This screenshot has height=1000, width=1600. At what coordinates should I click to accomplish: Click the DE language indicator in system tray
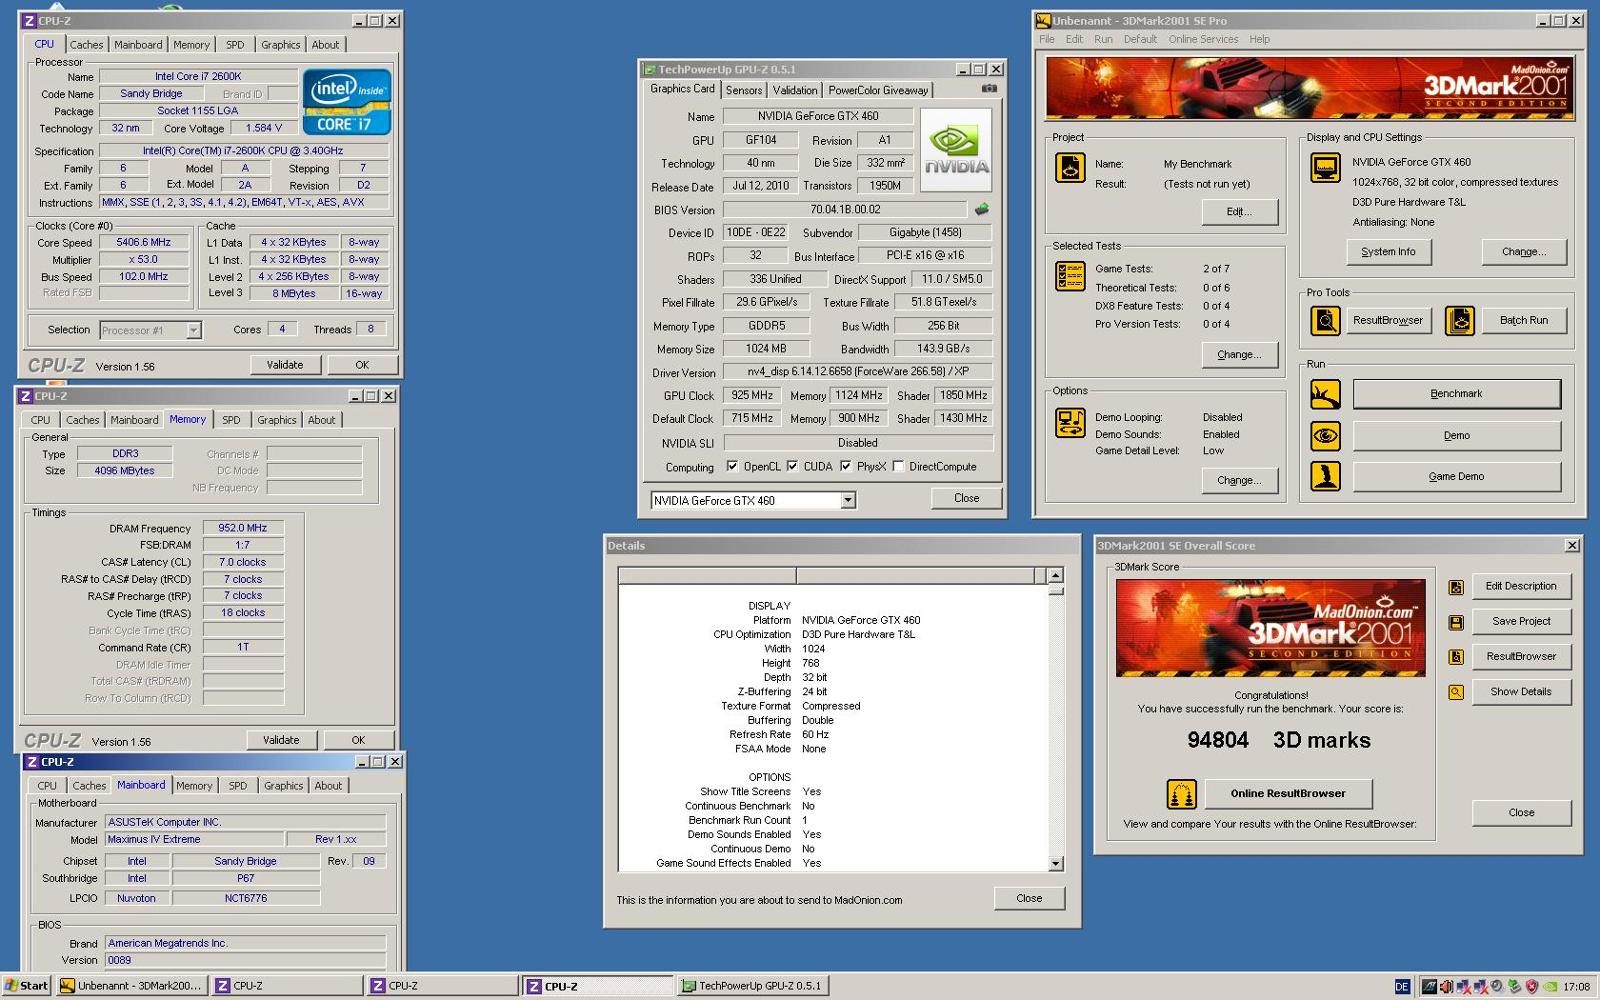tap(1402, 987)
